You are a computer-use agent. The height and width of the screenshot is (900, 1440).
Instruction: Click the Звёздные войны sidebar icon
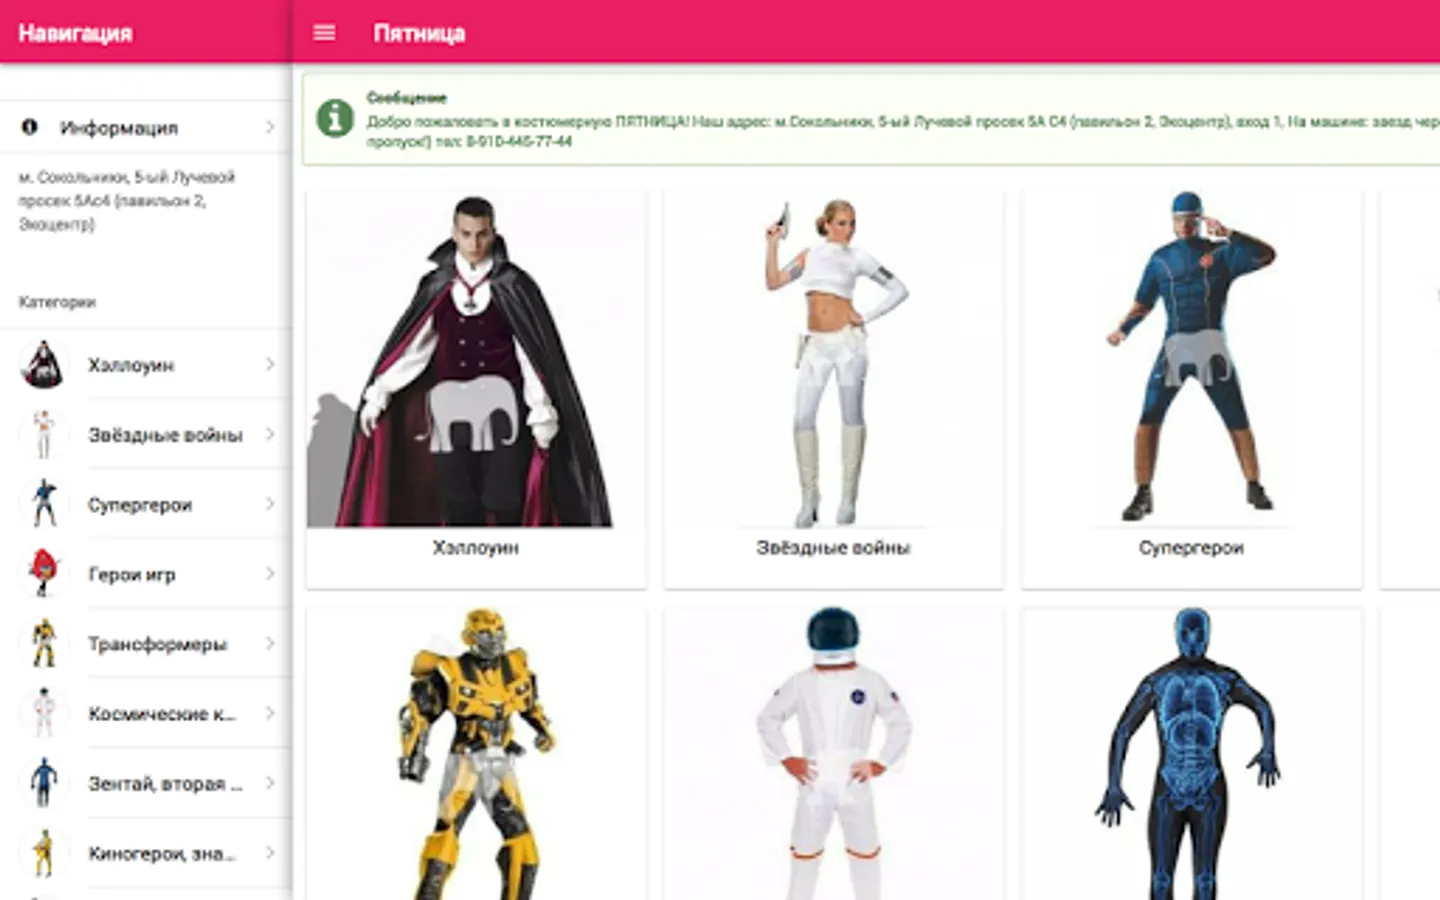(43, 434)
